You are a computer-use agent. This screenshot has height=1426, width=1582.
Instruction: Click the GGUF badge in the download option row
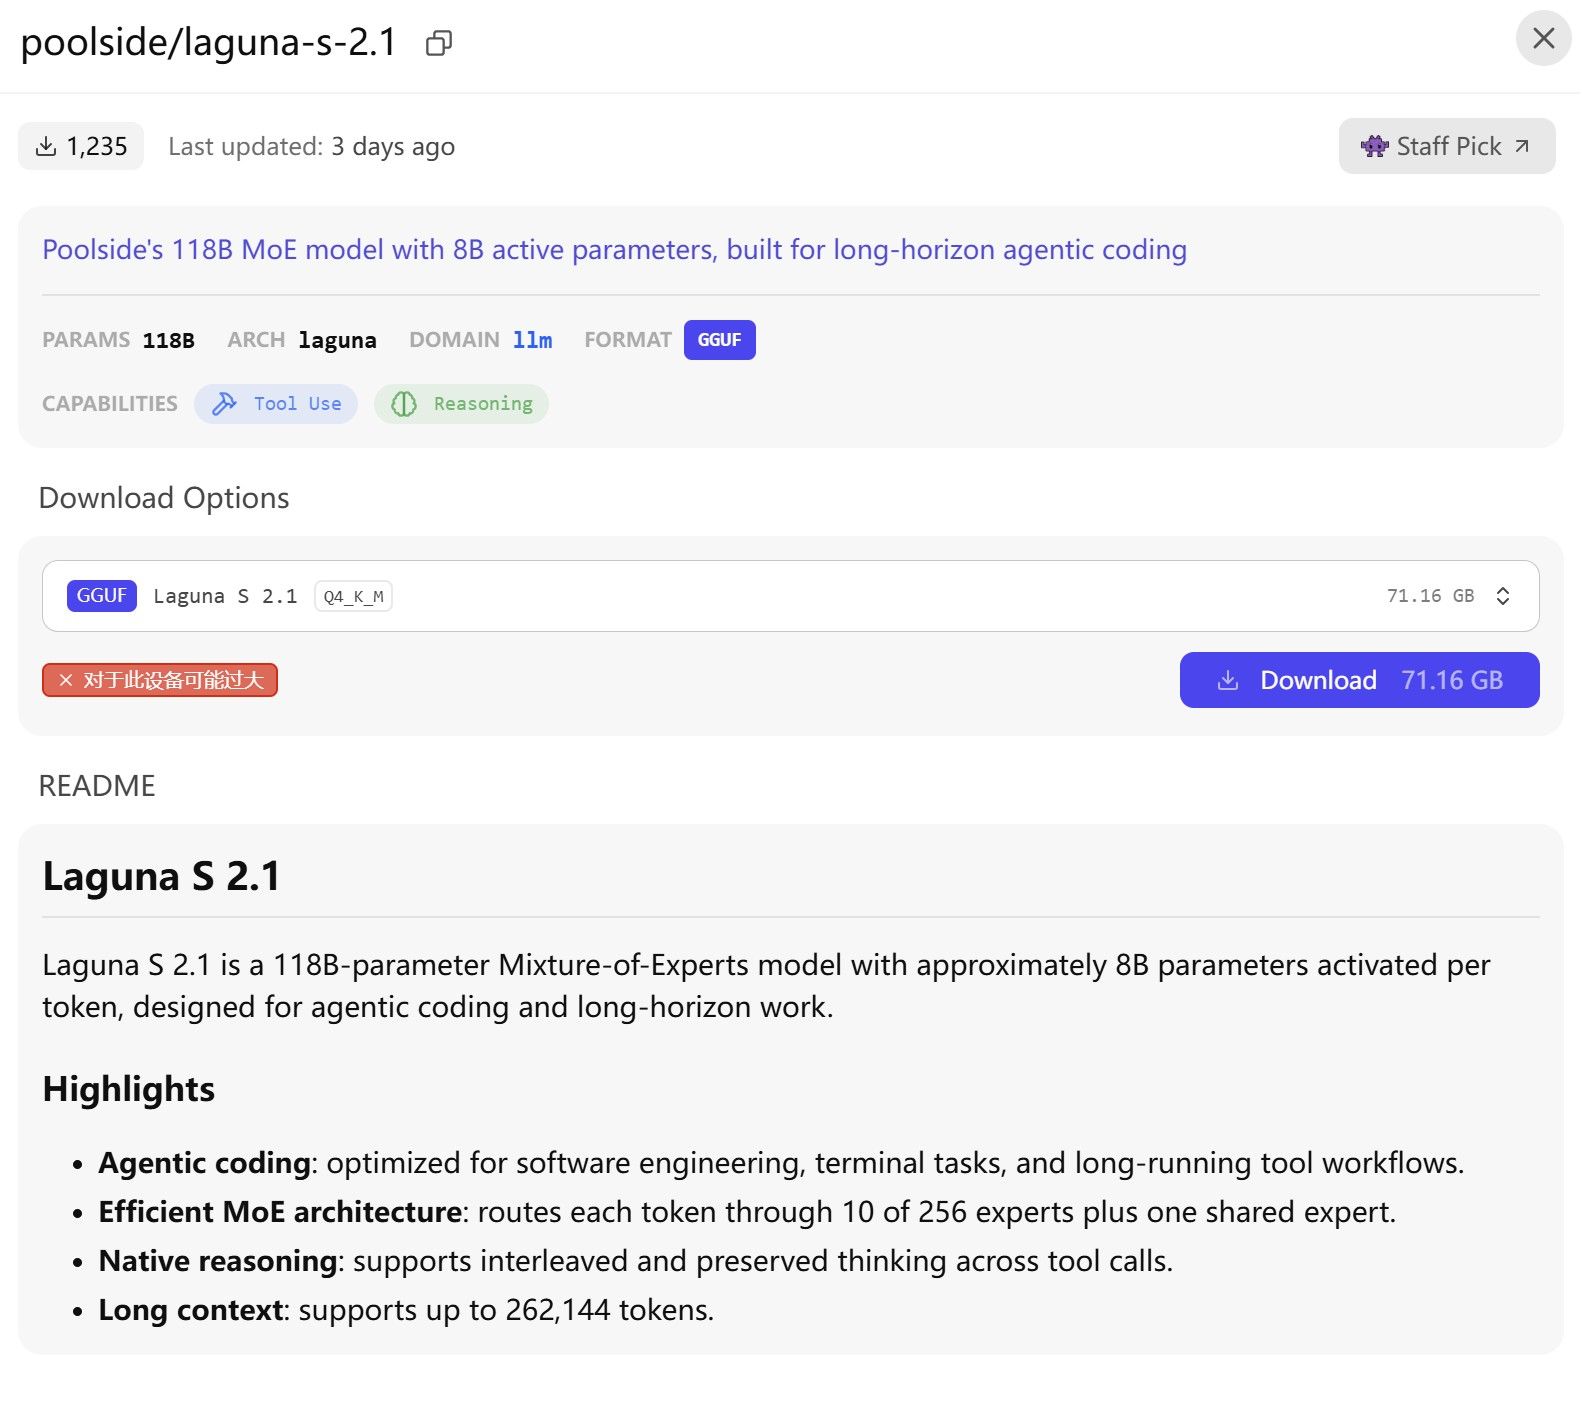point(101,596)
